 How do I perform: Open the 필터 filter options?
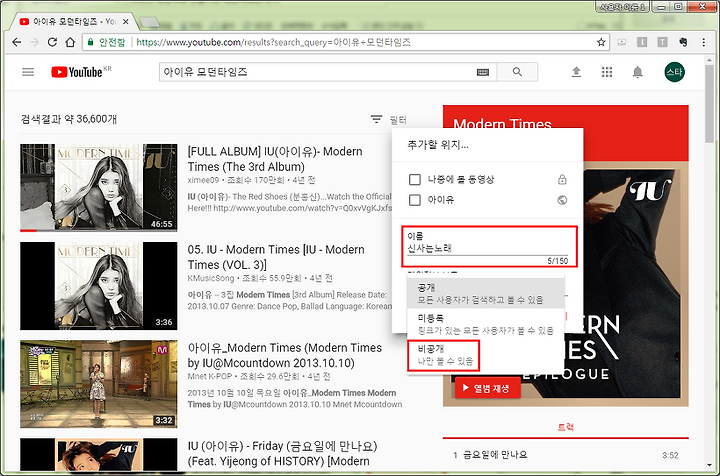(388, 120)
